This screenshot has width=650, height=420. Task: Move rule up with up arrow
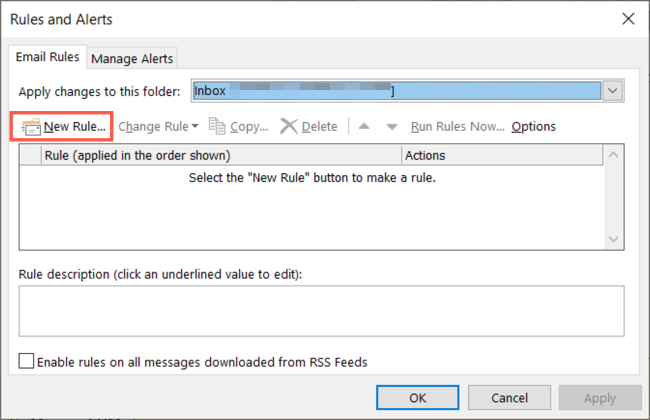pyautogui.click(x=364, y=127)
